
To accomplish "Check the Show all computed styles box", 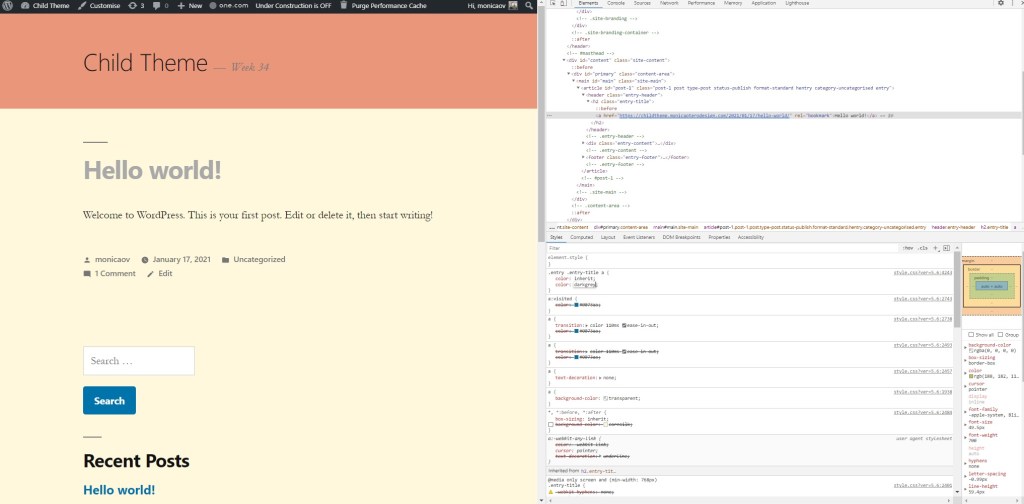I will point(971,334).
